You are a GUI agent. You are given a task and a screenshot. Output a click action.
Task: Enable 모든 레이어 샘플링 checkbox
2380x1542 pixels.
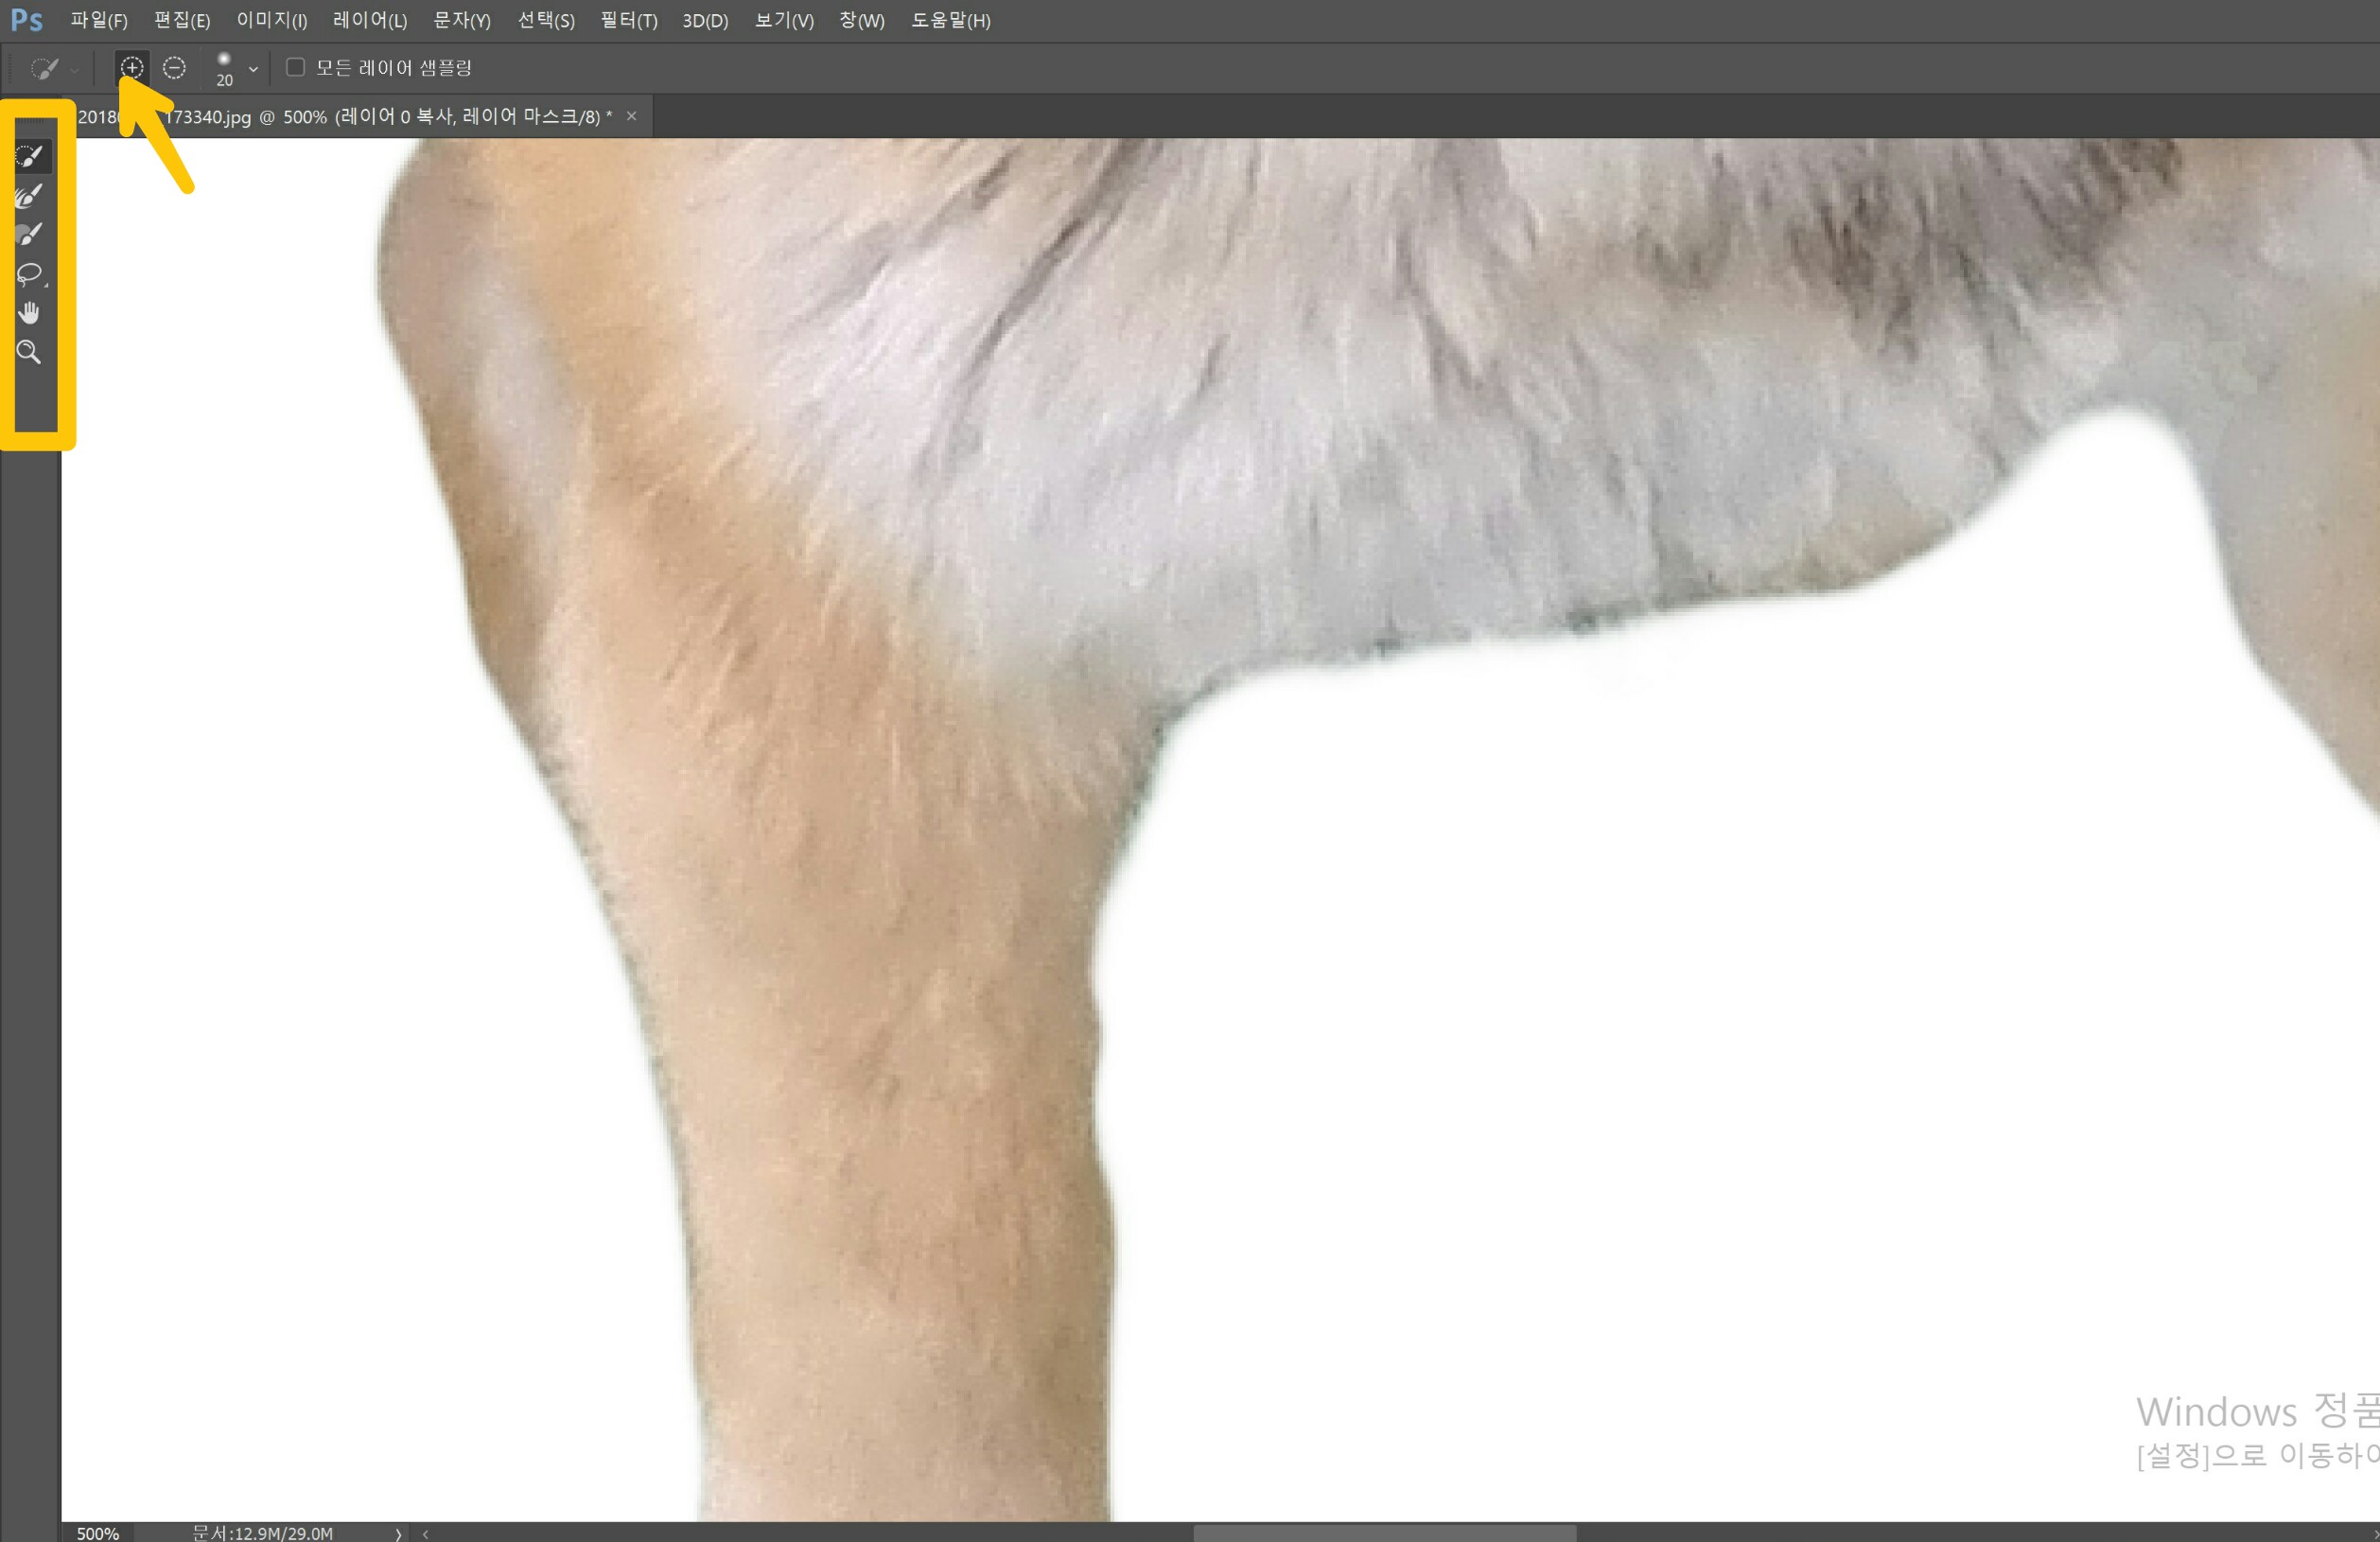295,67
